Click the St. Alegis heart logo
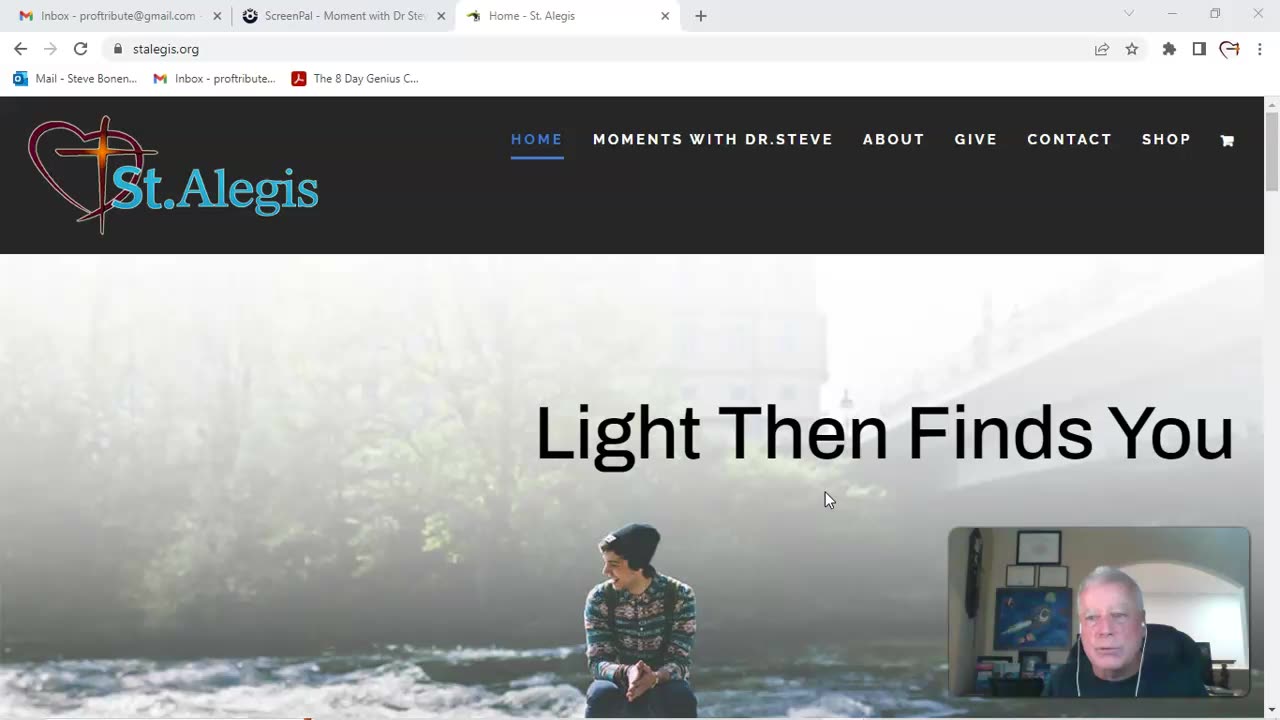Image resolution: width=1280 pixels, height=720 pixels. pyautogui.click(x=173, y=175)
